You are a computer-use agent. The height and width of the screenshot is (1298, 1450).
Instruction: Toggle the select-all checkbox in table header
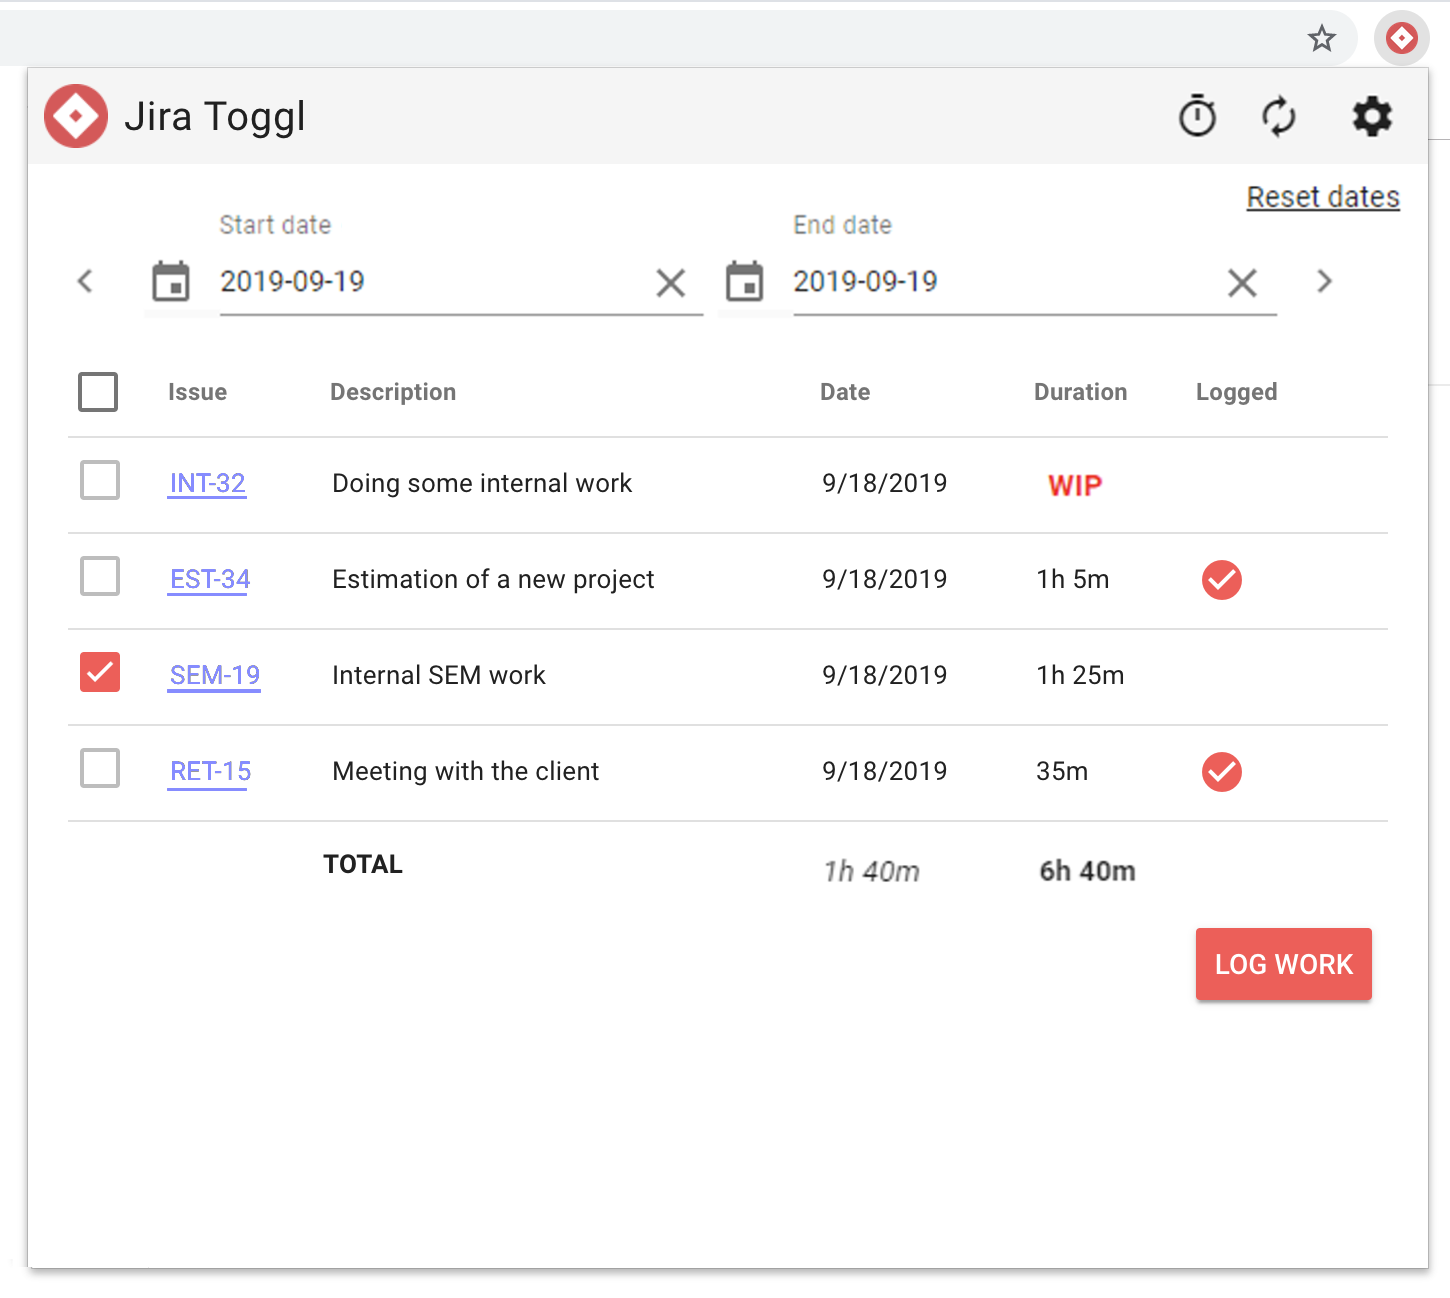[98, 392]
